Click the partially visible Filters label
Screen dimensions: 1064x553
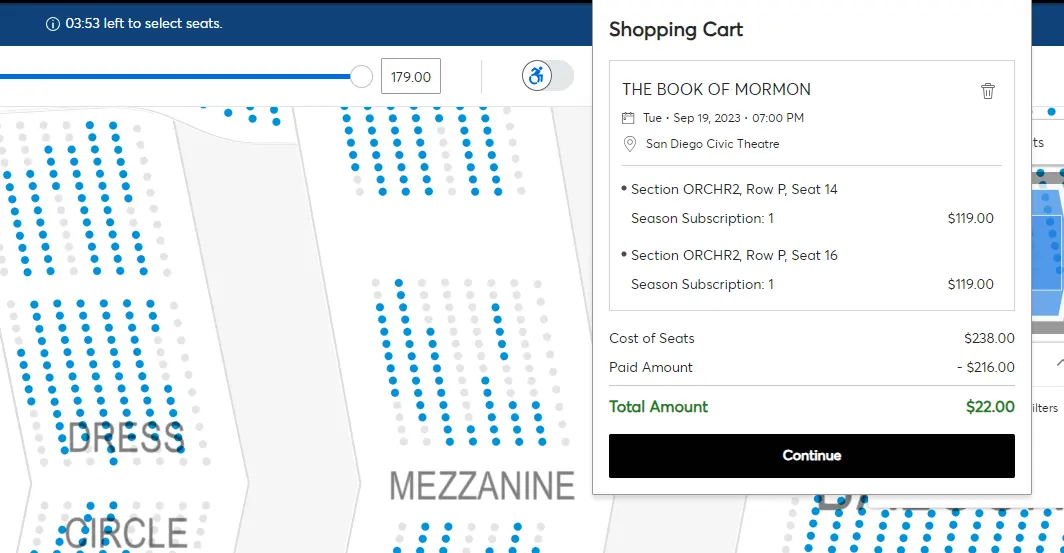click(x=1045, y=408)
